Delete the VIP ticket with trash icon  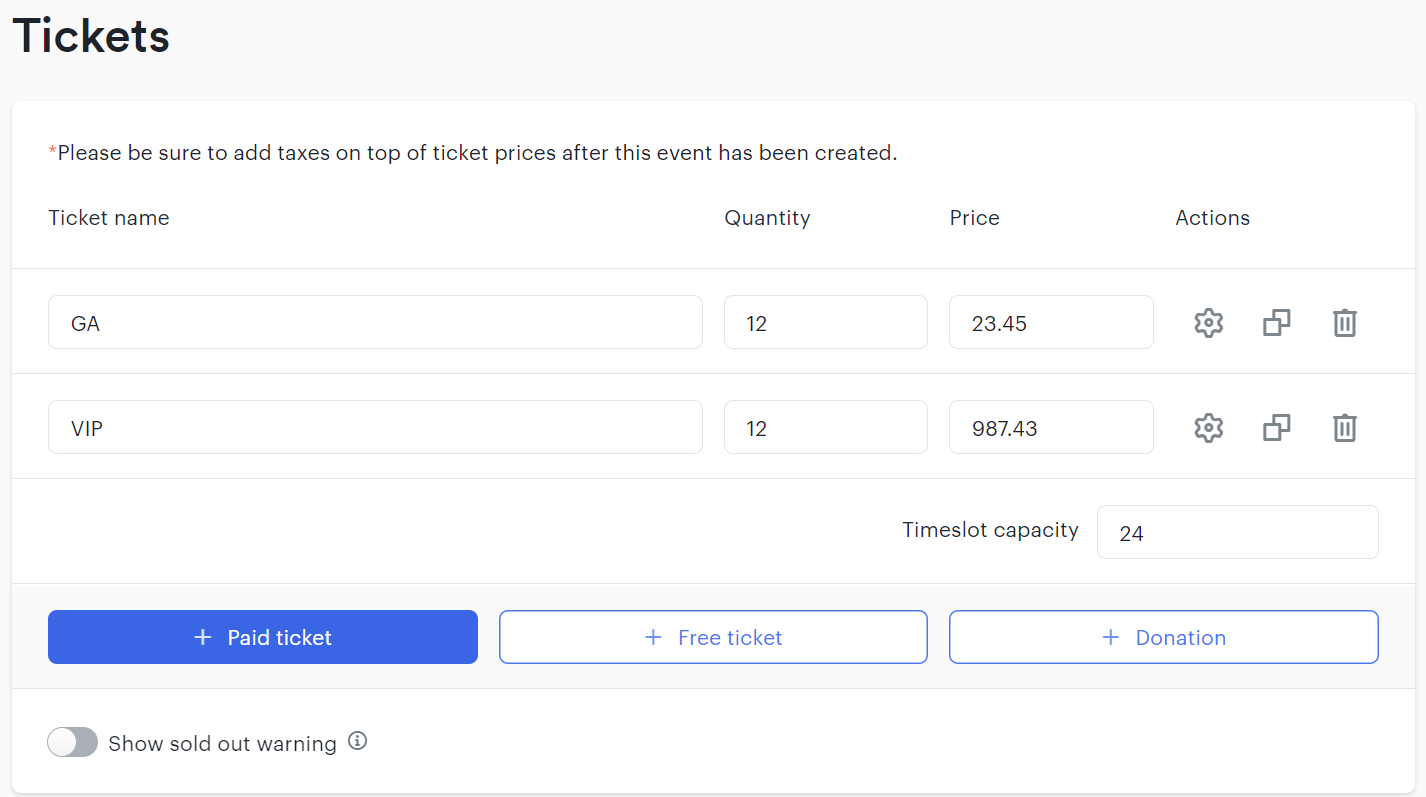[1345, 428]
